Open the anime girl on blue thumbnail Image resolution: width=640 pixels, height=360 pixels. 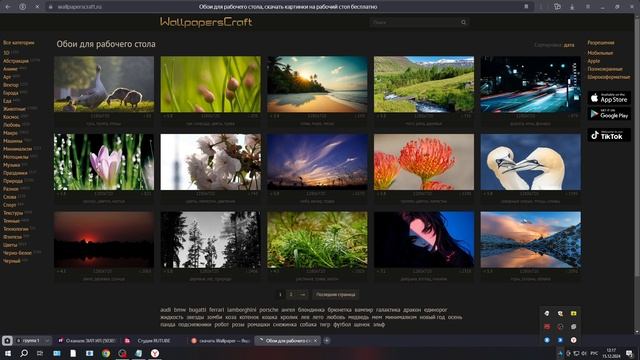tap(424, 240)
